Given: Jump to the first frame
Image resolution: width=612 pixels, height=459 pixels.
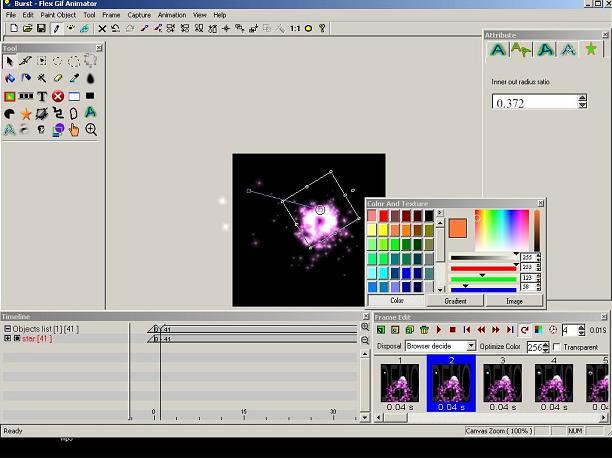Looking at the screenshot, I should point(467,330).
